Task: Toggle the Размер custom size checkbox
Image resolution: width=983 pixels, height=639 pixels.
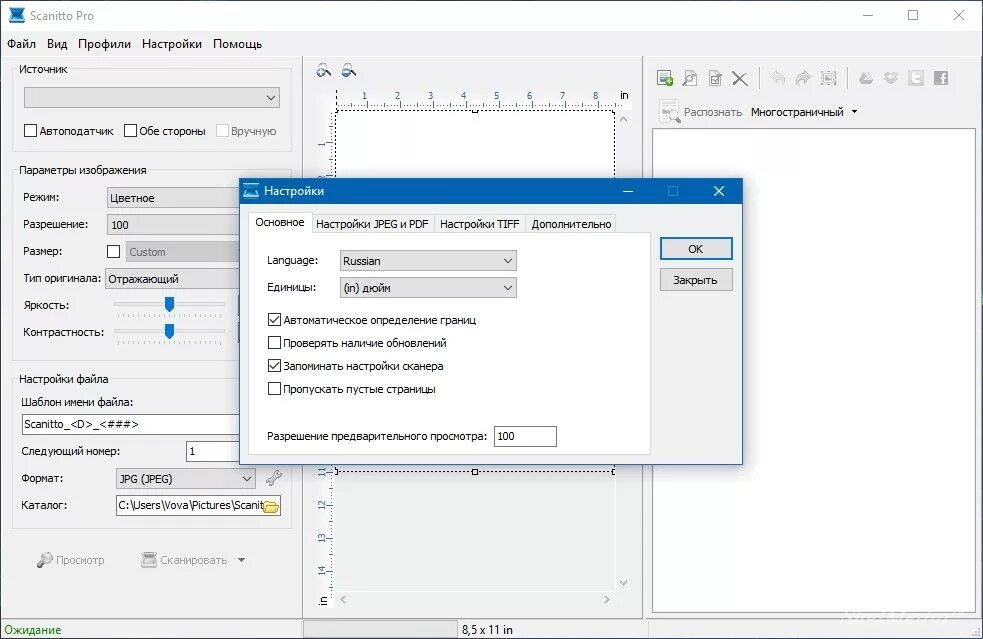Action: [113, 251]
